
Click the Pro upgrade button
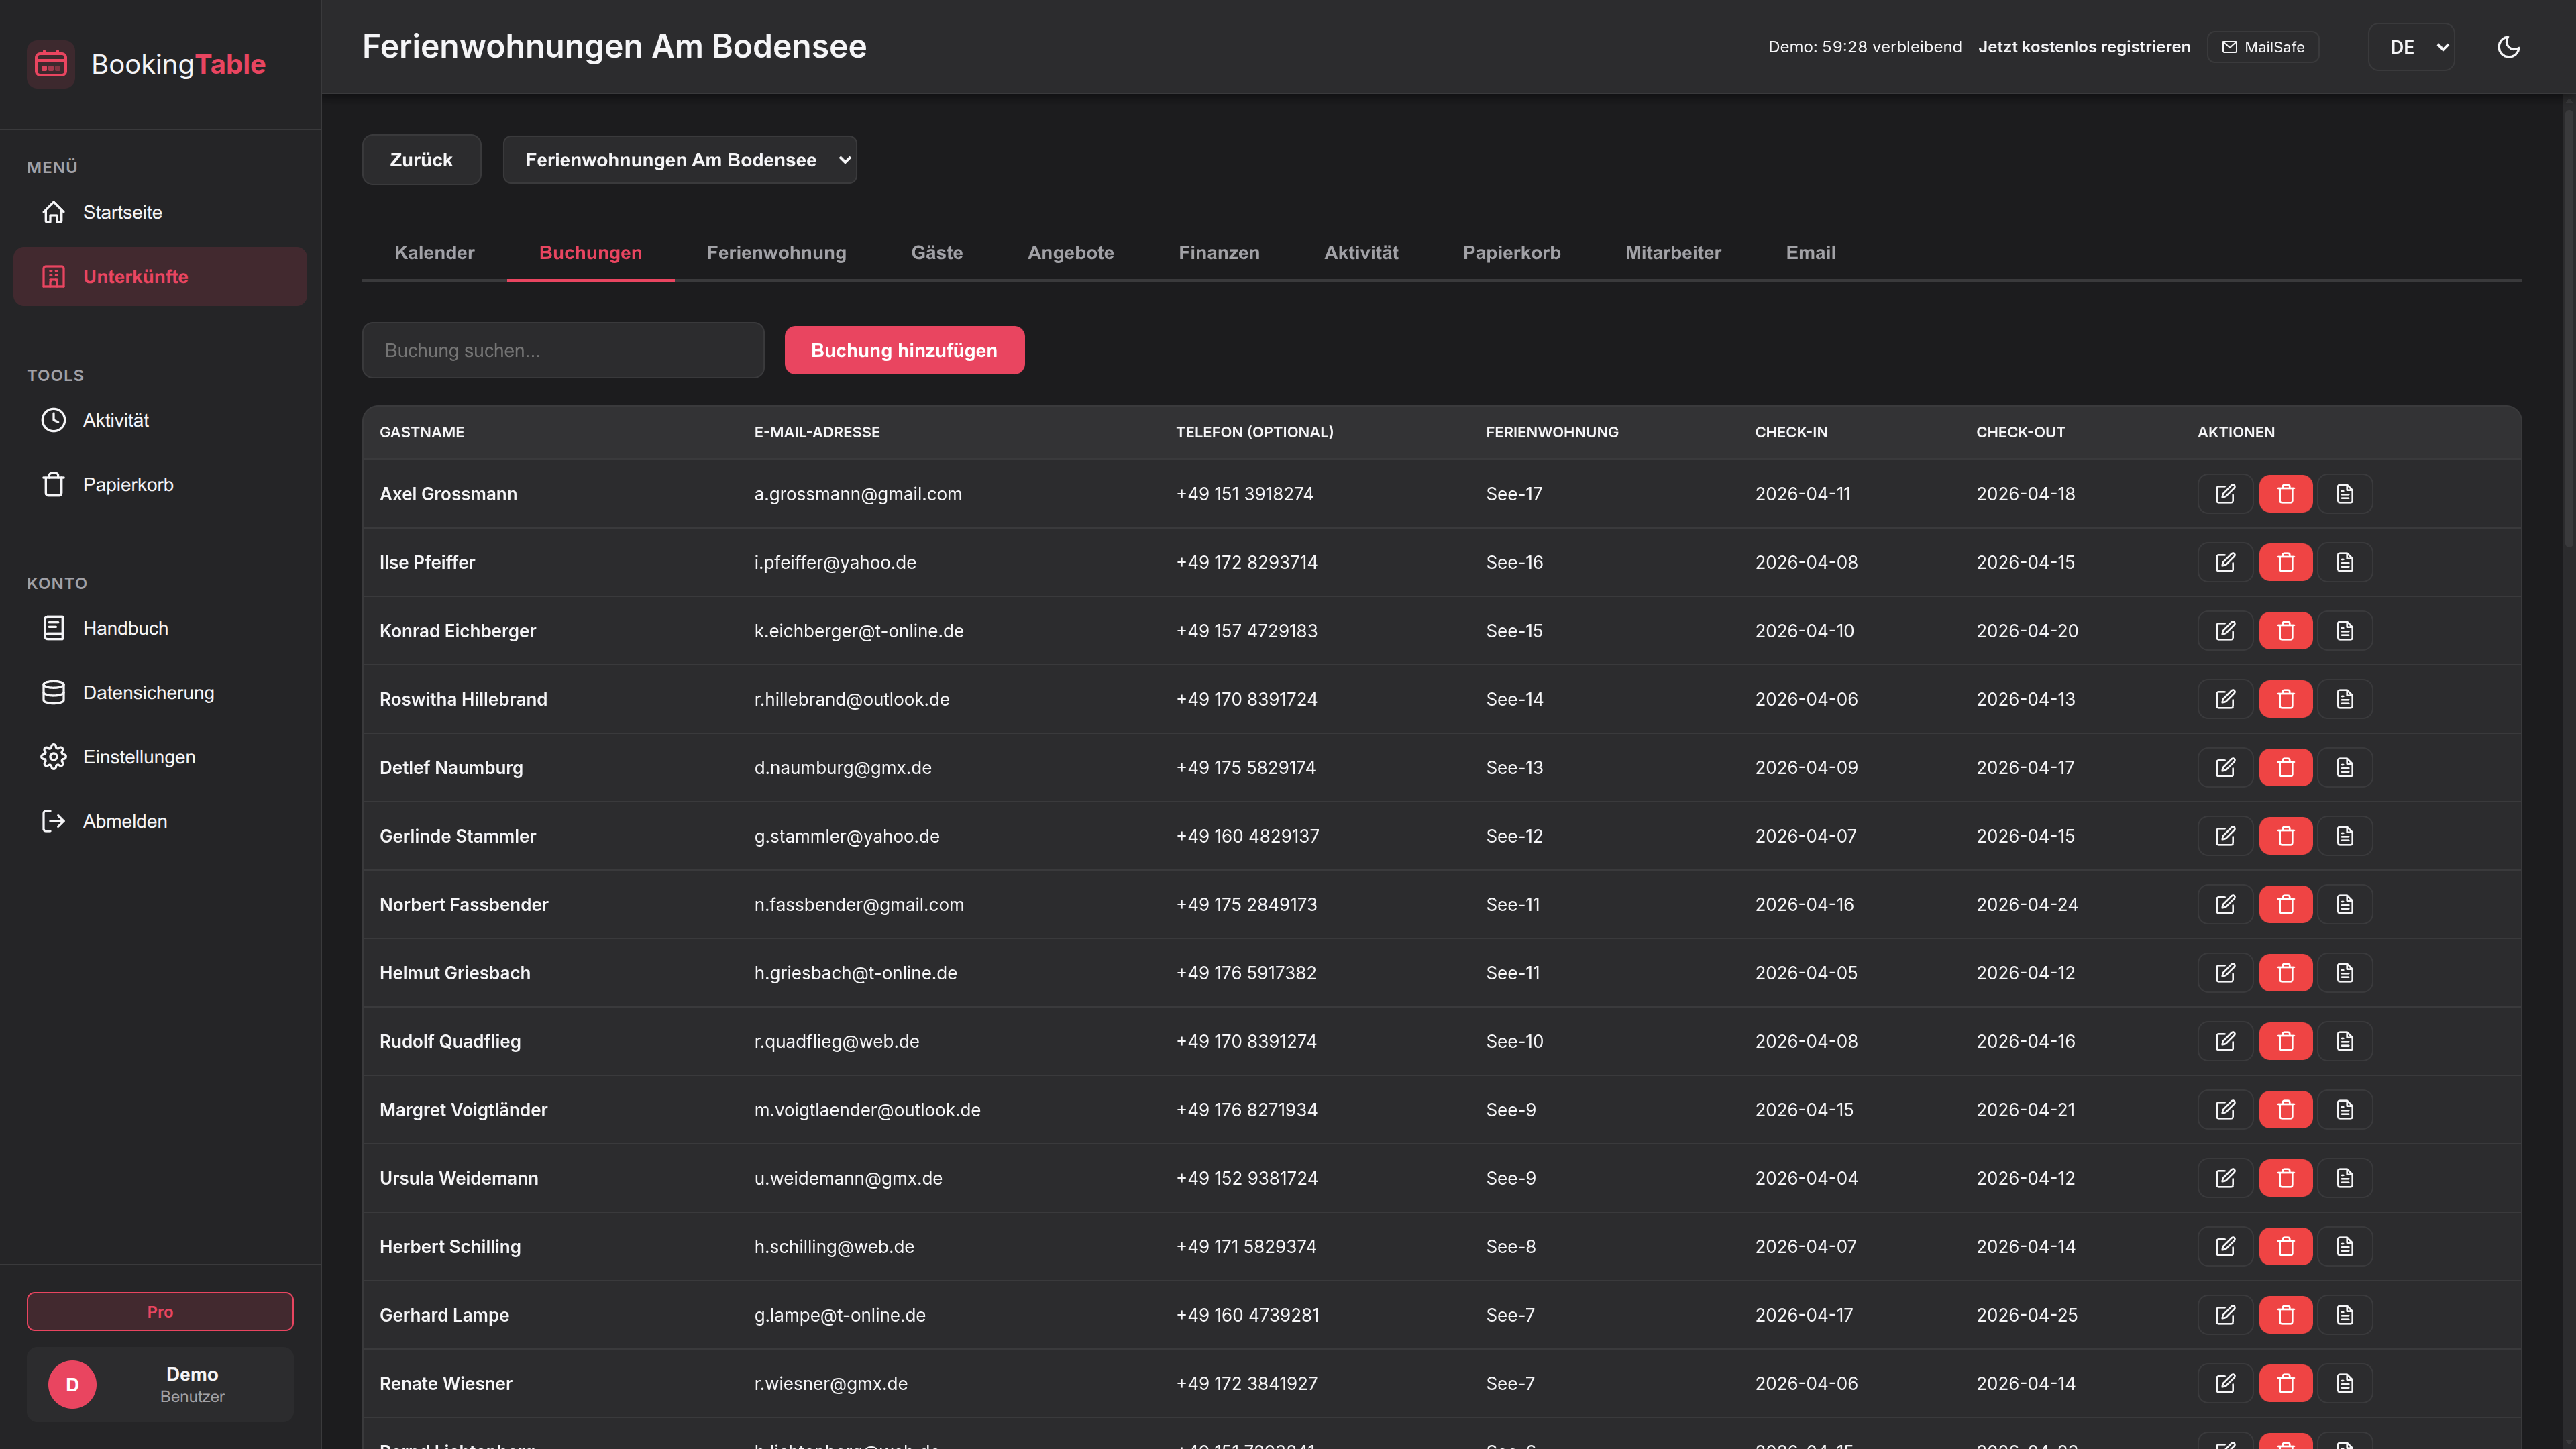point(160,1311)
